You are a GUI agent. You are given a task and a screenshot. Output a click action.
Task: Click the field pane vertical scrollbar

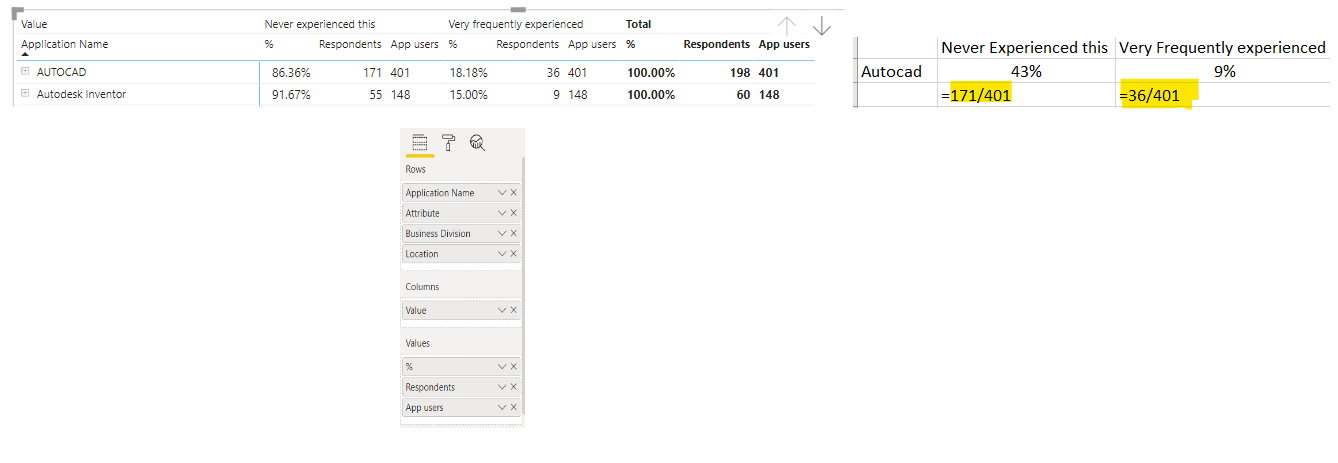point(524,285)
